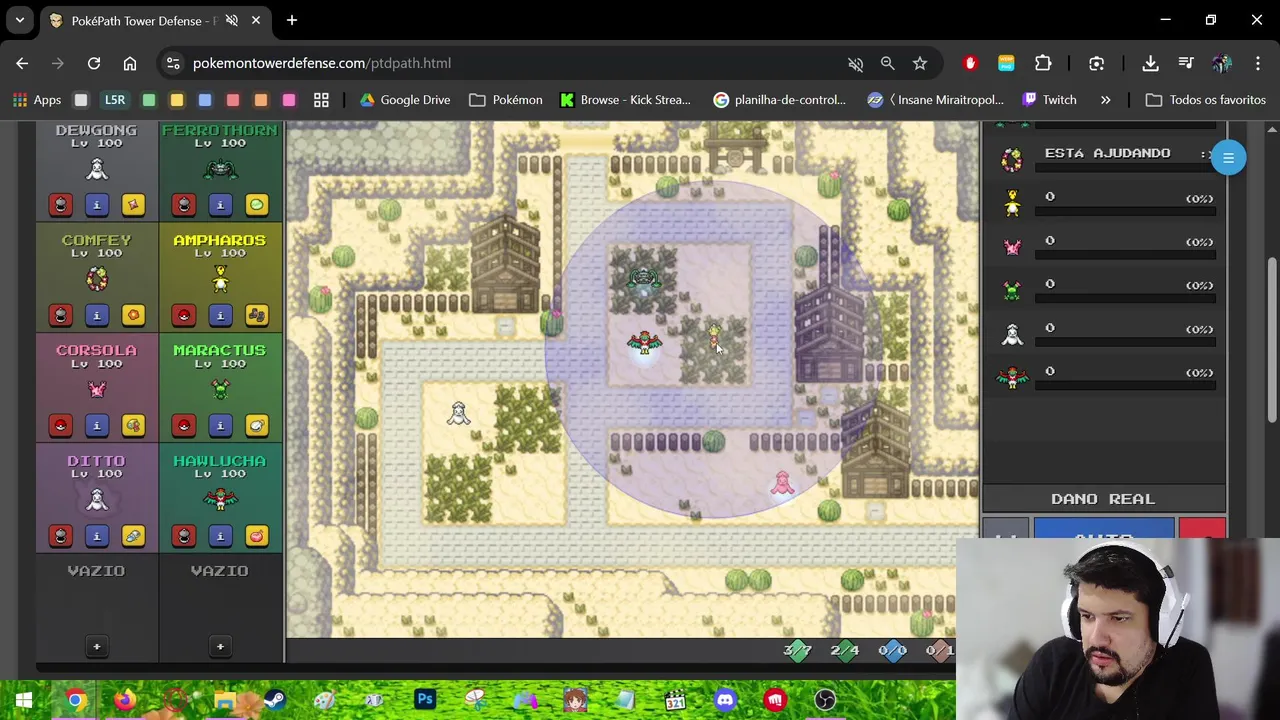The image size is (1280, 720).
Task: Open the Google Drive bookmark
Action: (404, 100)
